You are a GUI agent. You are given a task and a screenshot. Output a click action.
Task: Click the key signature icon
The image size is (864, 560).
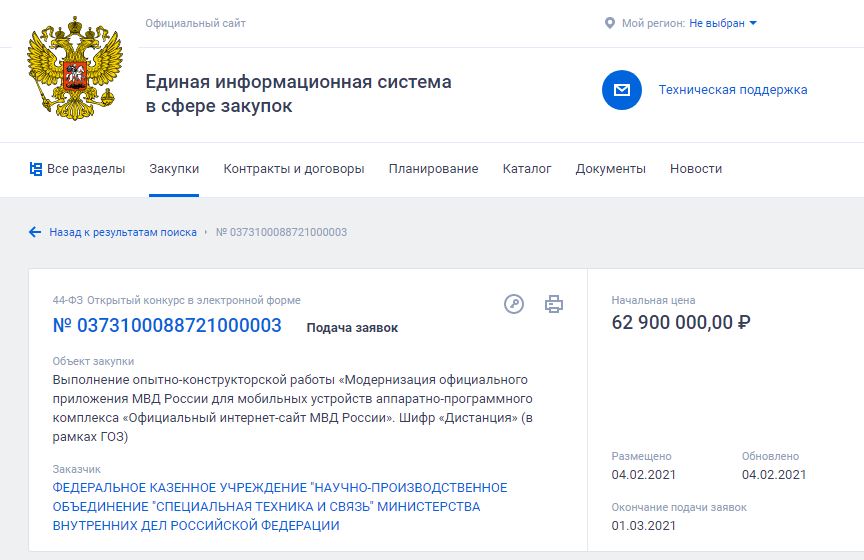click(514, 304)
